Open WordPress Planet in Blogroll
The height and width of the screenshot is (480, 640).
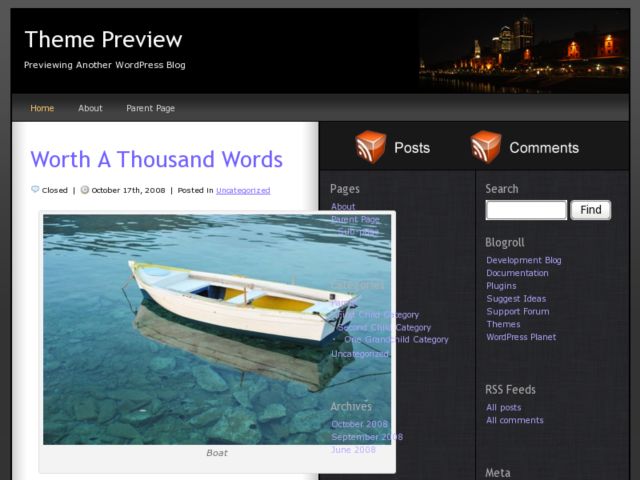pyautogui.click(x=521, y=337)
